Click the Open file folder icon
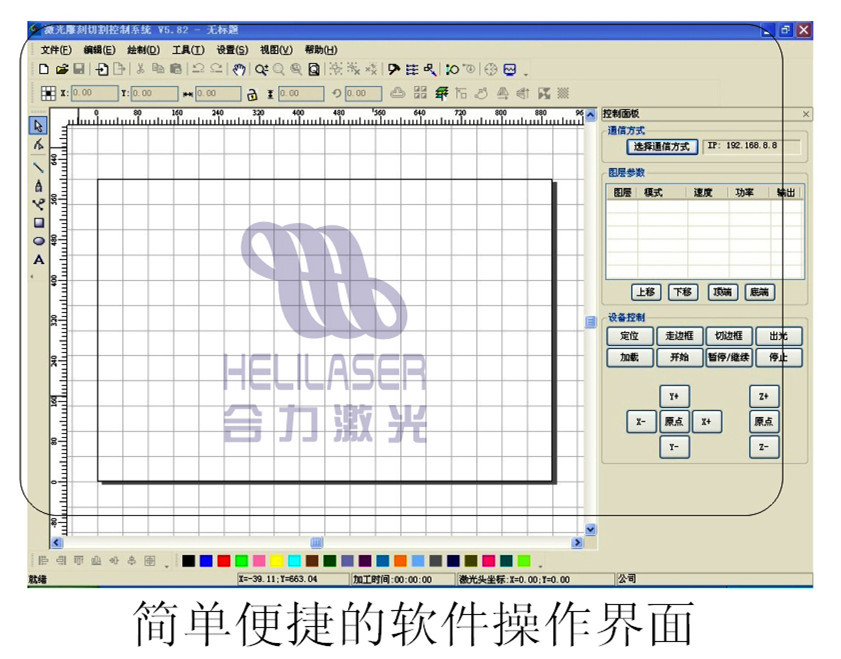 click(x=62, y=69)
